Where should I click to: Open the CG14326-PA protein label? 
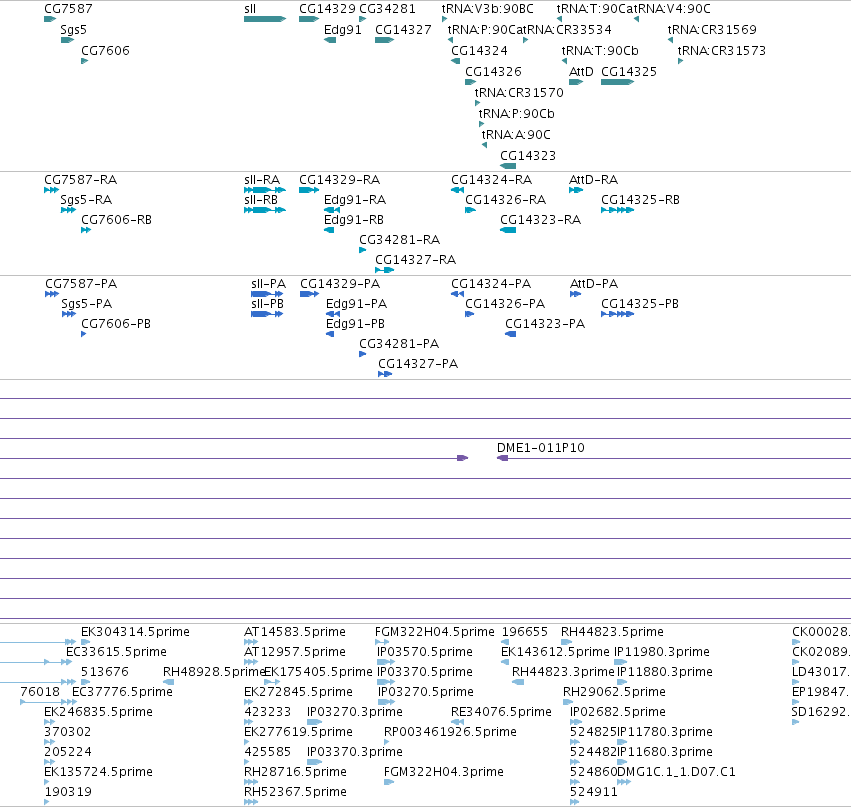click(505, 304)
